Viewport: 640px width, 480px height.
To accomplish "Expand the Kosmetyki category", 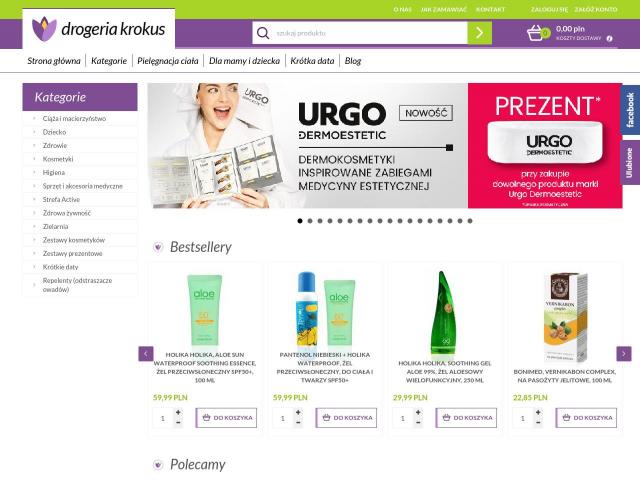I will tap(58, 159).
